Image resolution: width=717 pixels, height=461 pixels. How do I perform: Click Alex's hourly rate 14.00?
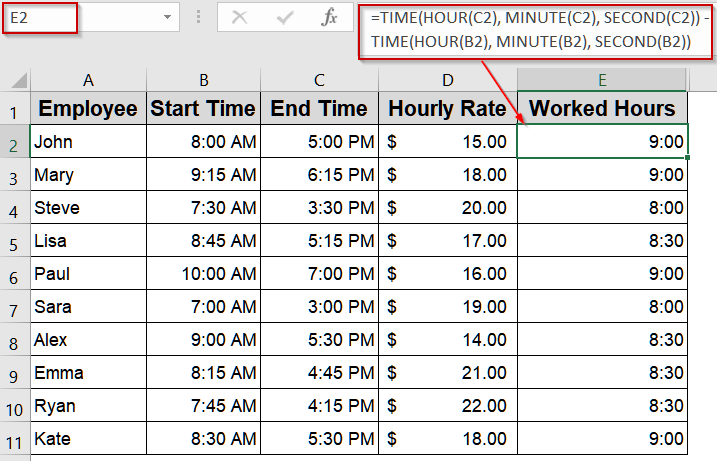click(448, 339)
